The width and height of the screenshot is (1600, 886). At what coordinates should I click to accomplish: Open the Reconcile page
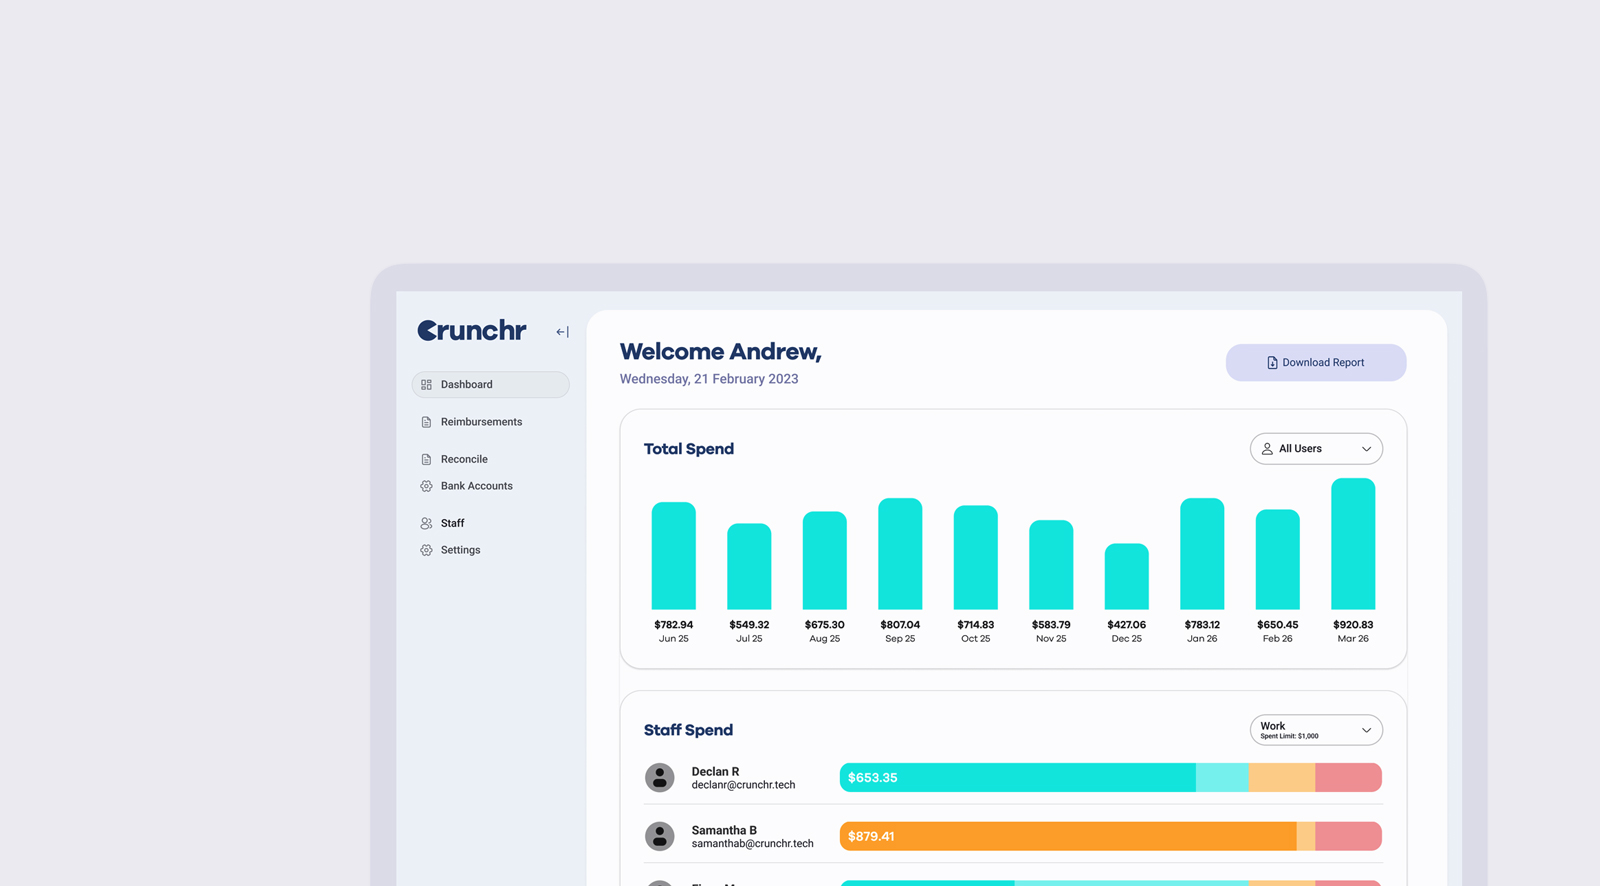[464, 459]
